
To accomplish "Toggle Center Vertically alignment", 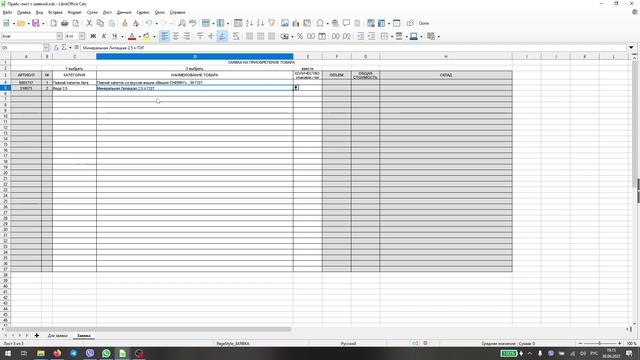I will [211, 36].
